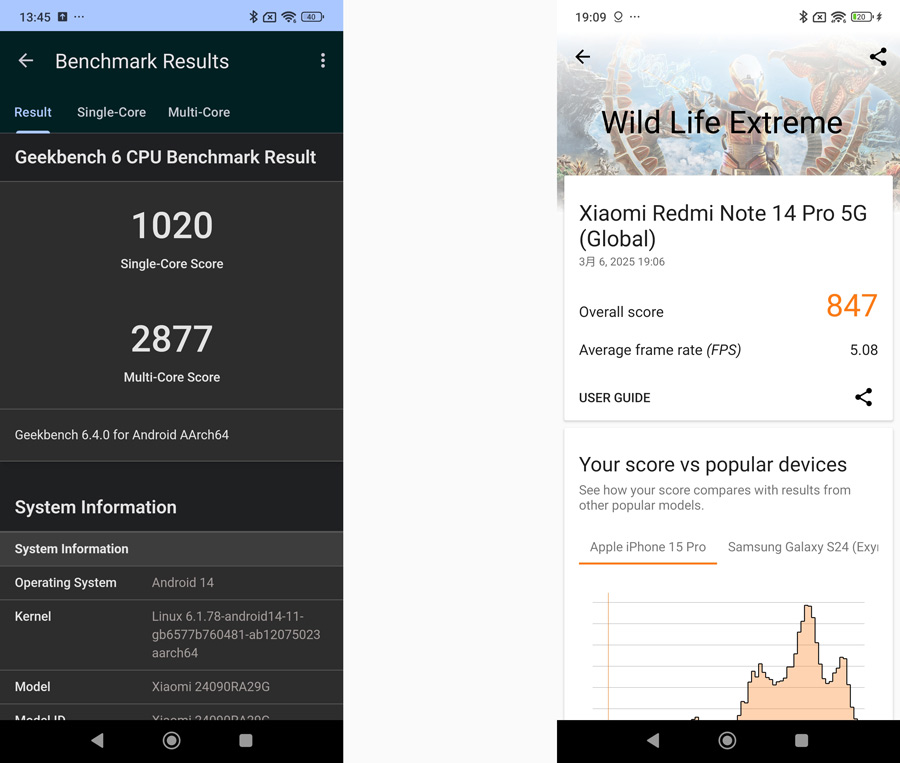Tap the notification icon right of 19:09
The height and width of the screenshot is (763, 900).
tap(618, 17)
